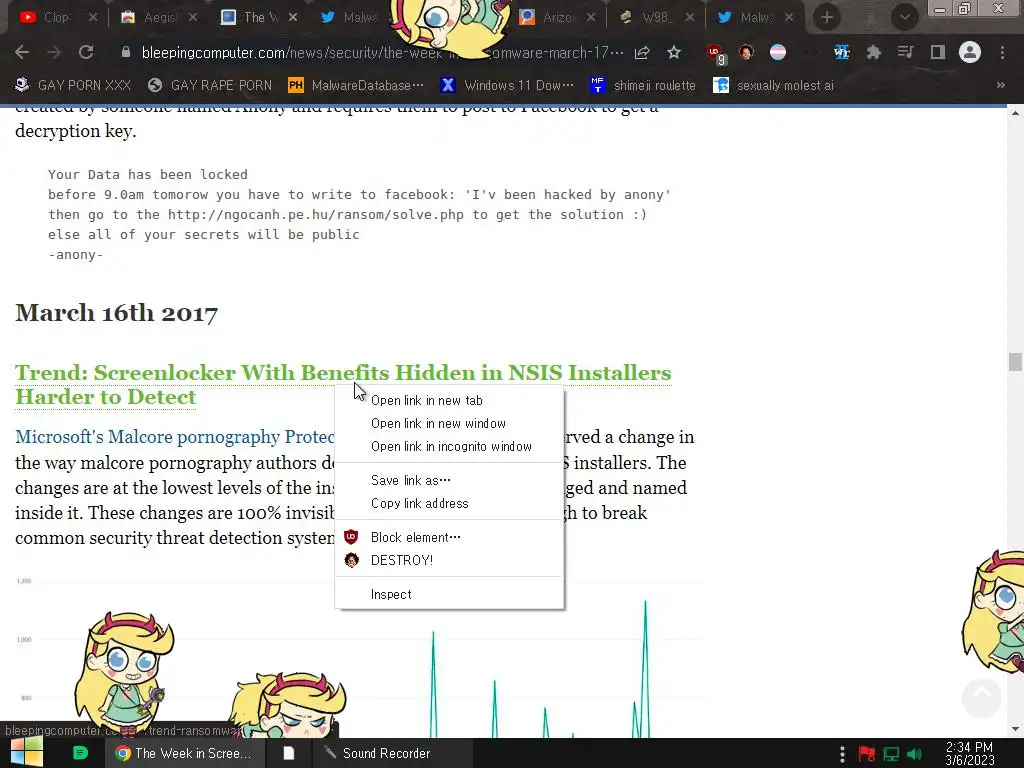Toggle the browser side panel
The width and height of the screenshot is (1024, 768).
tap(938, 52)
